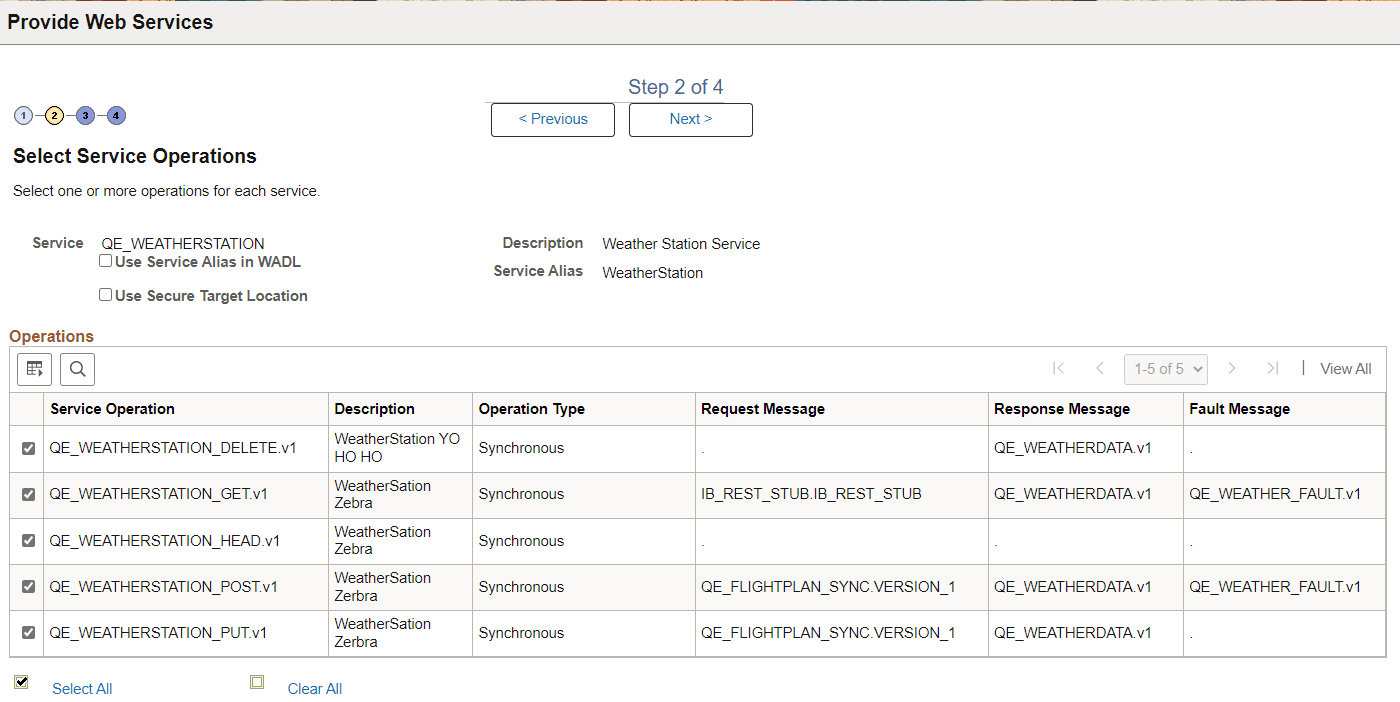Click the View All link
Image resolution: width=1400 pixels, height=702 pixels.
(1345, 368)
